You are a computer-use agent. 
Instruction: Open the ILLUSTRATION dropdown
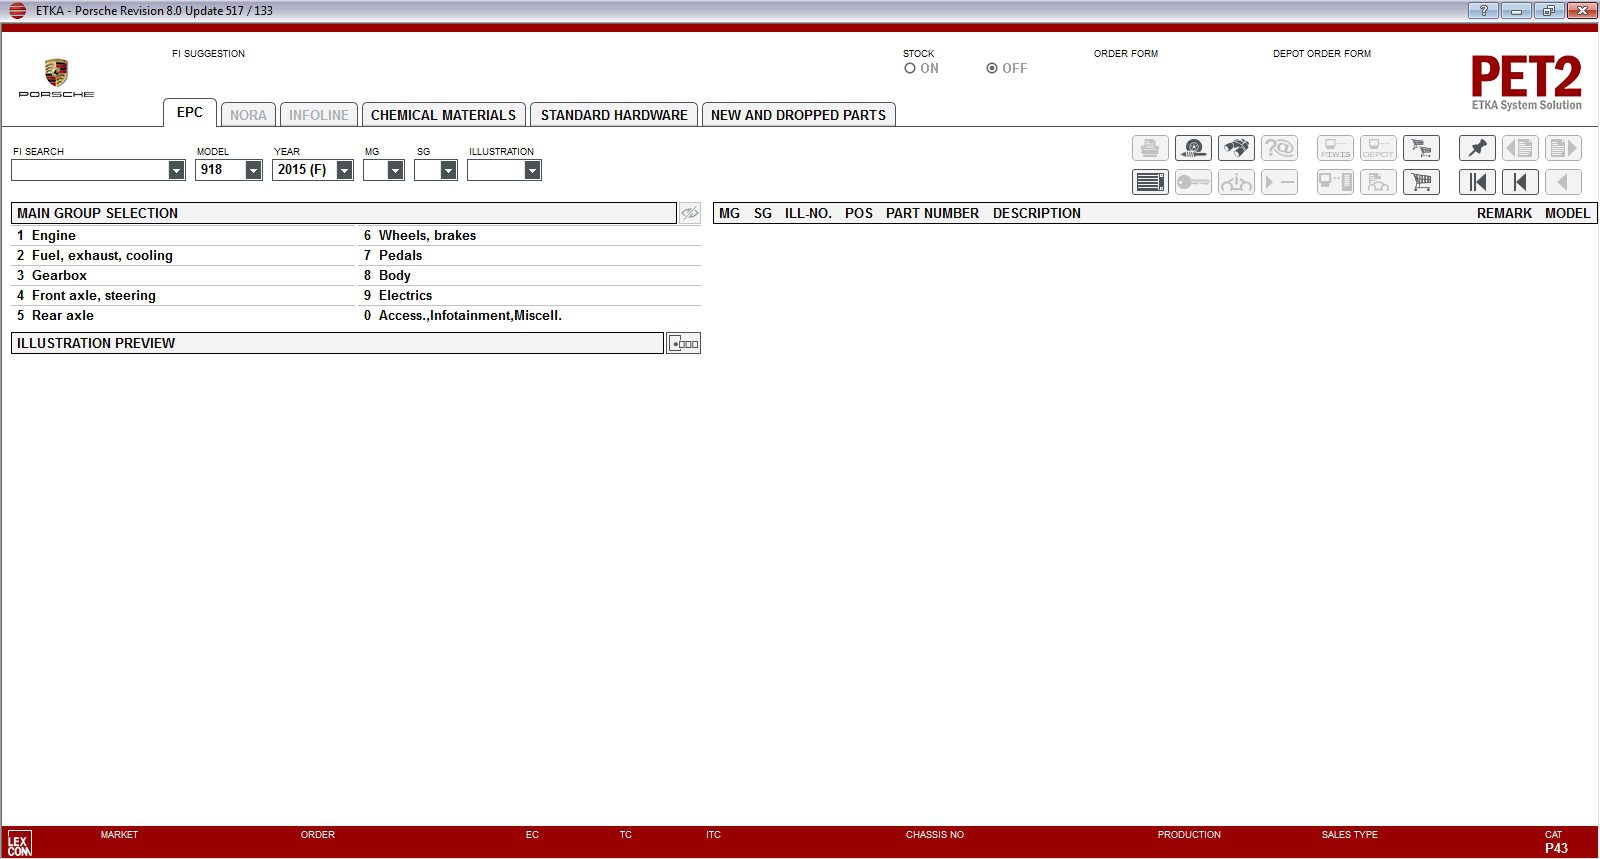coord(533,171)
